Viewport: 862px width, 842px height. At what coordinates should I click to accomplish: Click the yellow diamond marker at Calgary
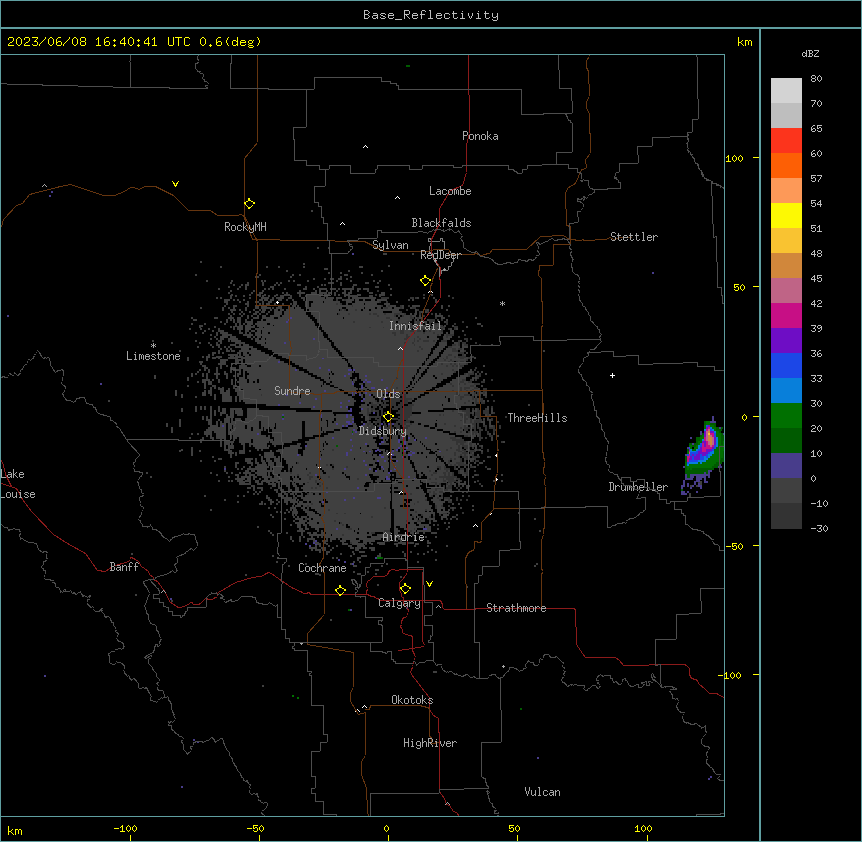tap(405, 589)
